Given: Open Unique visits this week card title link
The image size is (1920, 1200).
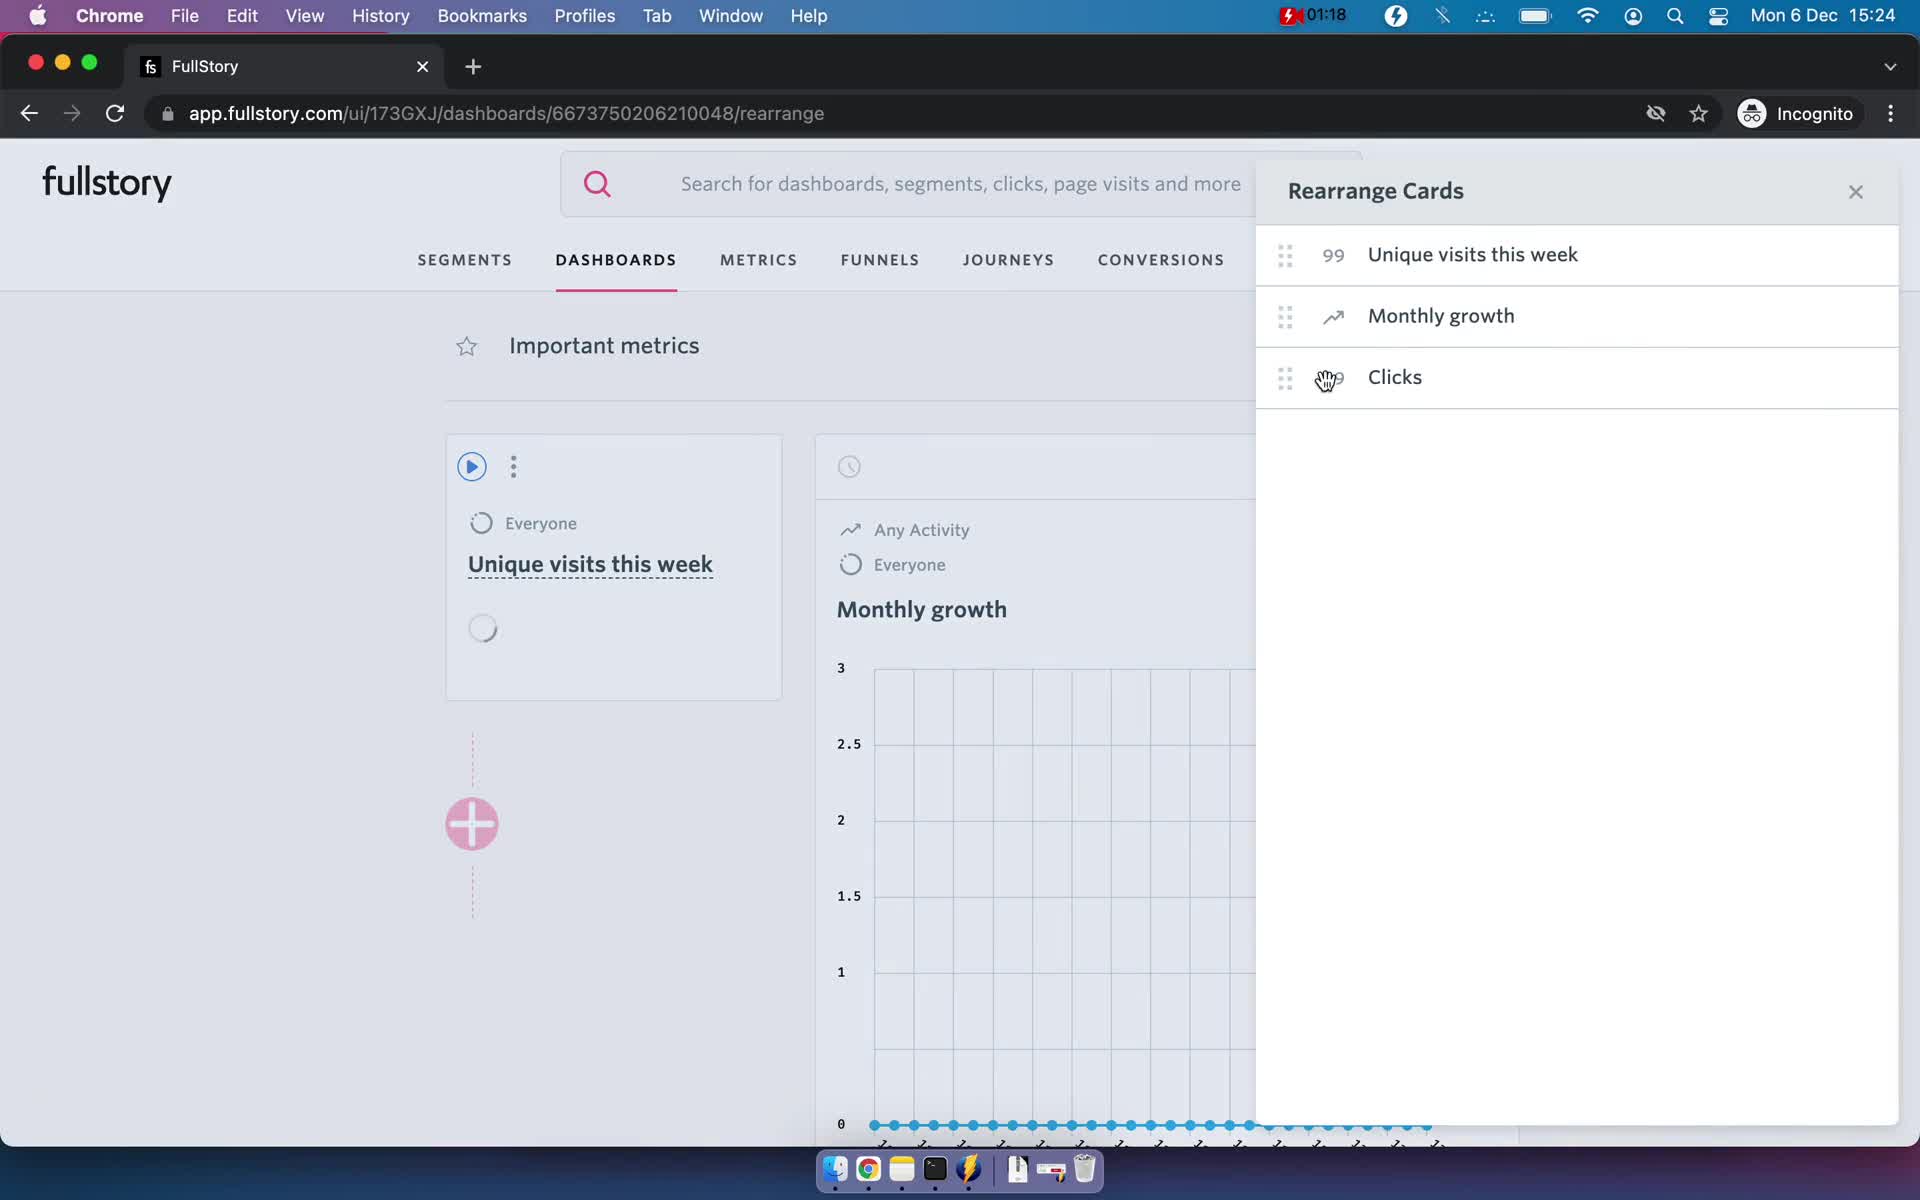Looking at the screenshot, I should tap(590, 564).
